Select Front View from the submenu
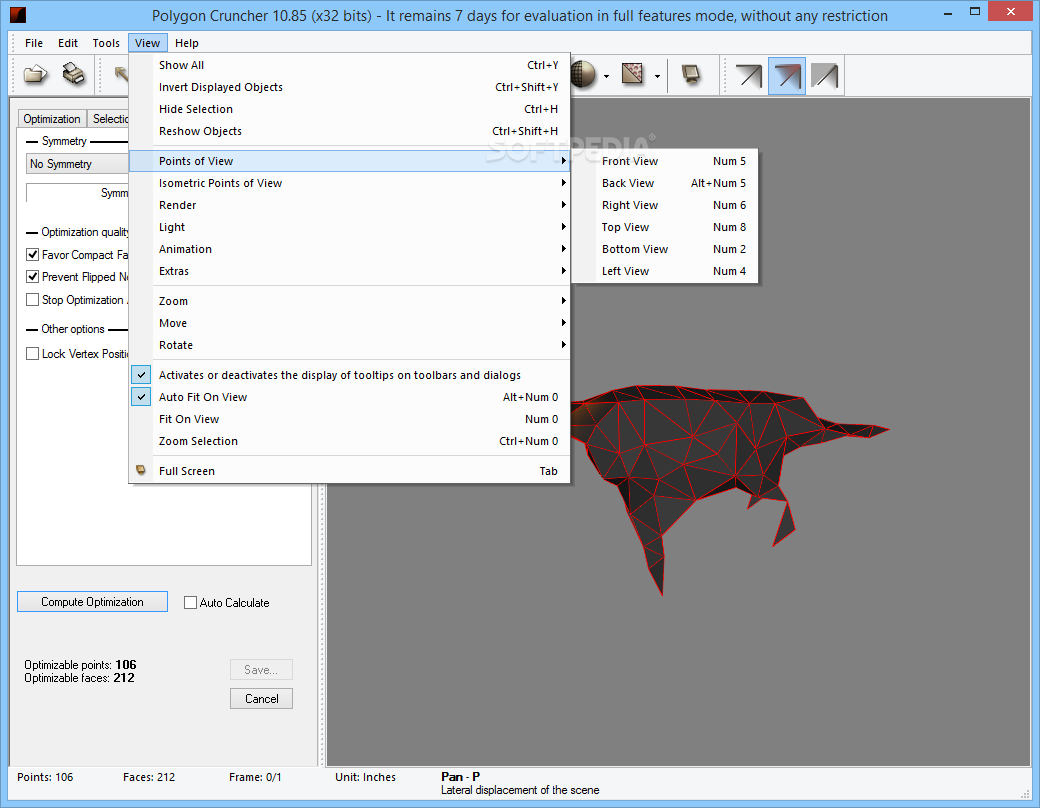Viewport: 1040px width, 808px height. 665,161
